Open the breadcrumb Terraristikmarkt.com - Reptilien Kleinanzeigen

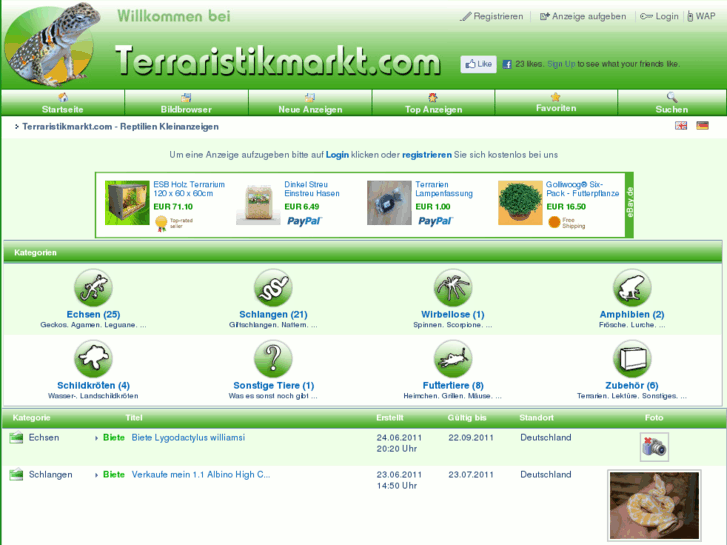tap(121, 127)
